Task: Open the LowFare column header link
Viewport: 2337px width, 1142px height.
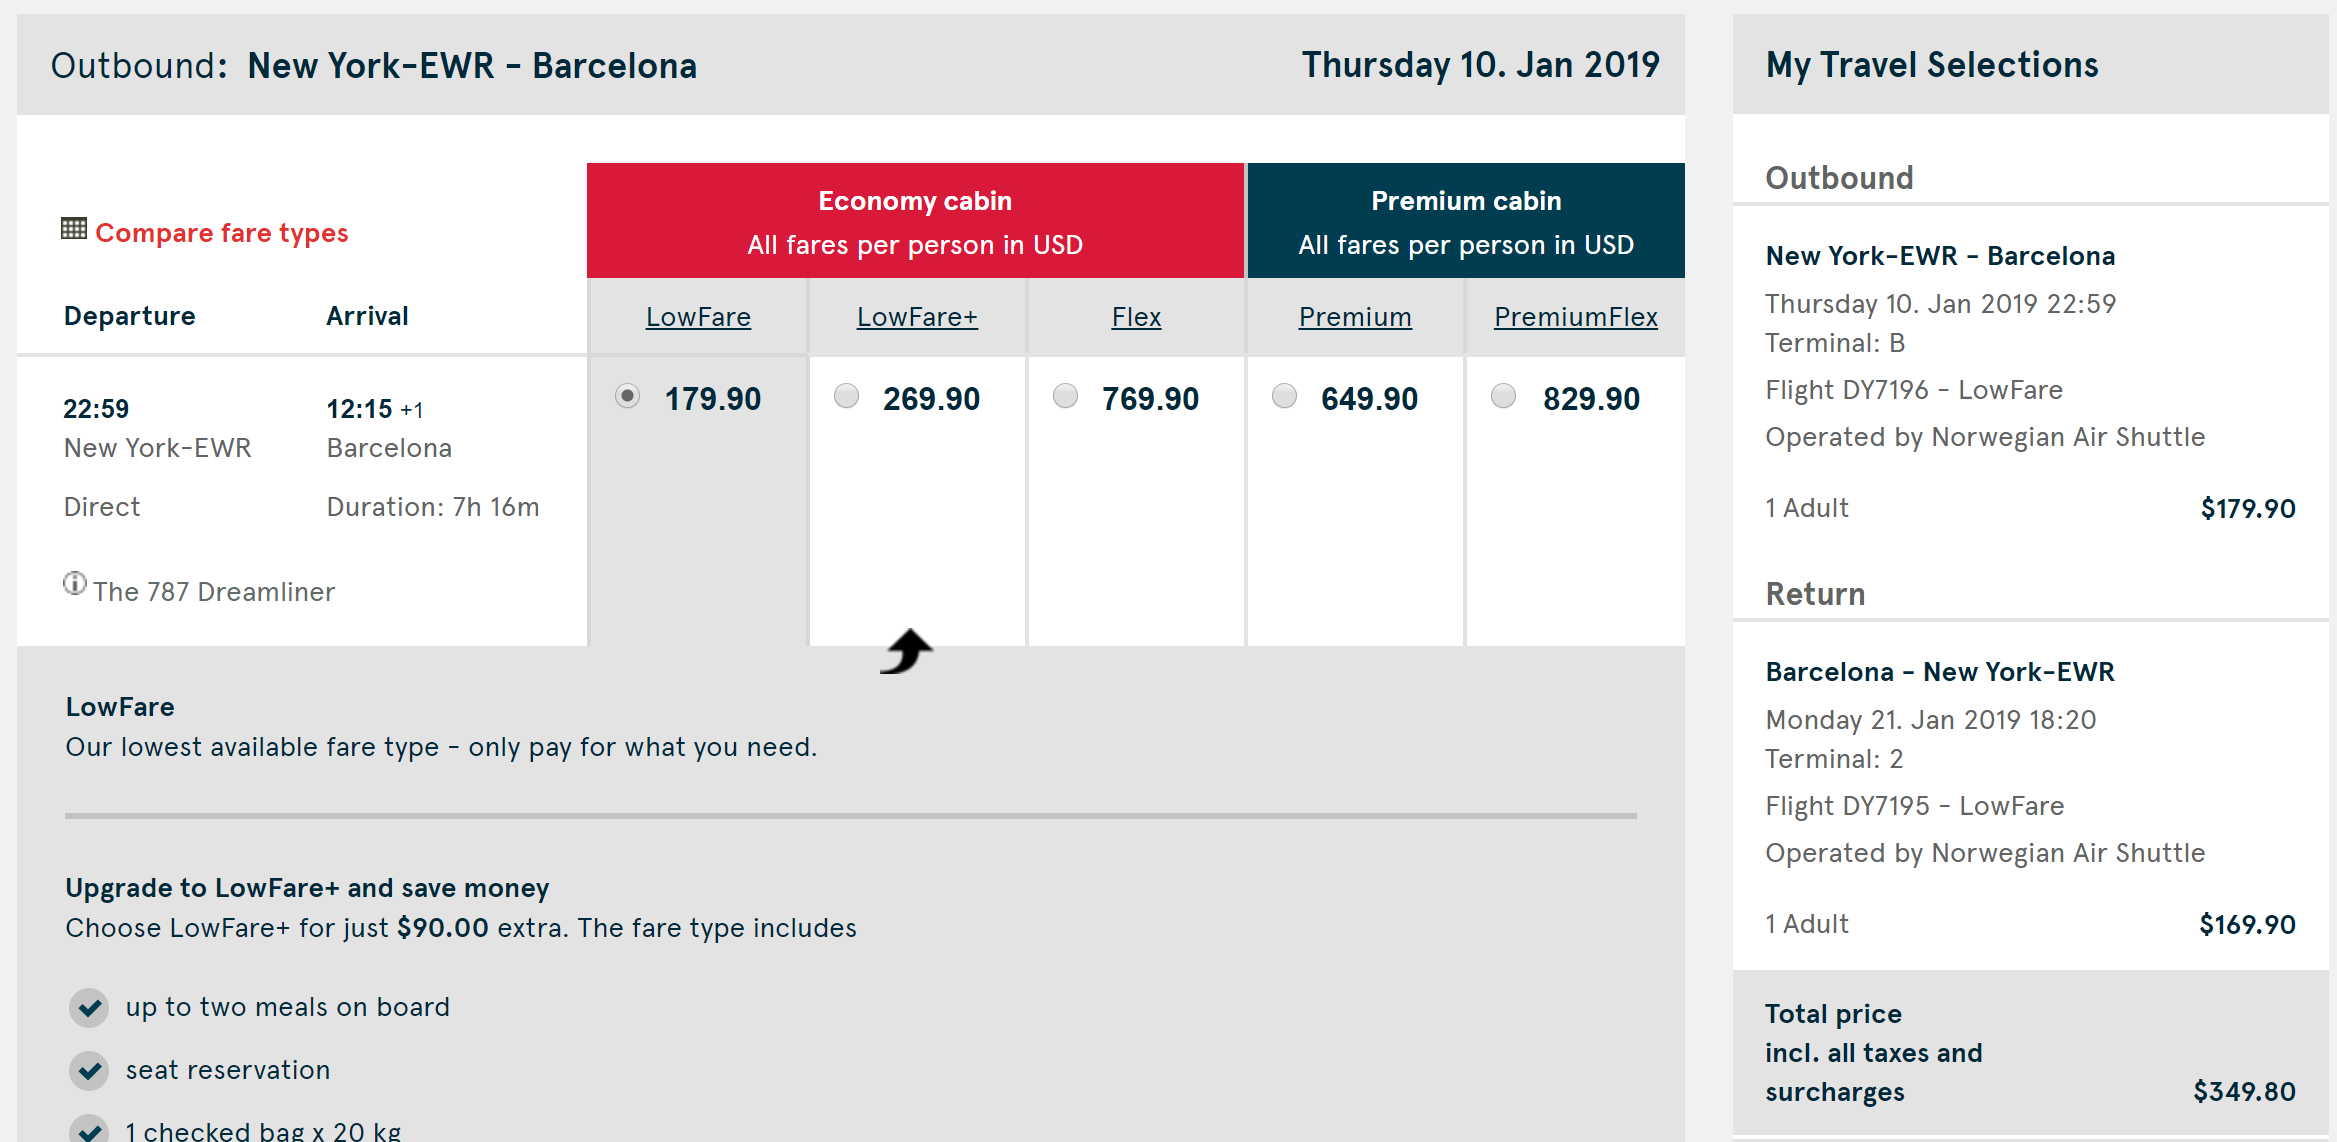Action: point(698,317)
